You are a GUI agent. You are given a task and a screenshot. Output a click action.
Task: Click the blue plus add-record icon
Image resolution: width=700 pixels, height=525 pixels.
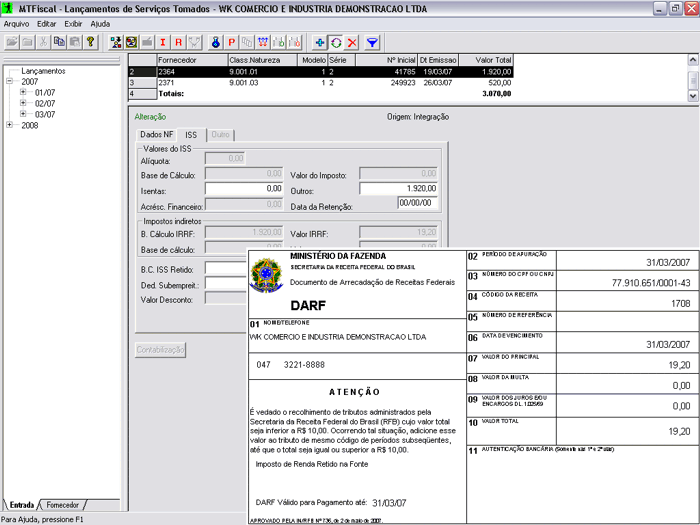(320, 43)
